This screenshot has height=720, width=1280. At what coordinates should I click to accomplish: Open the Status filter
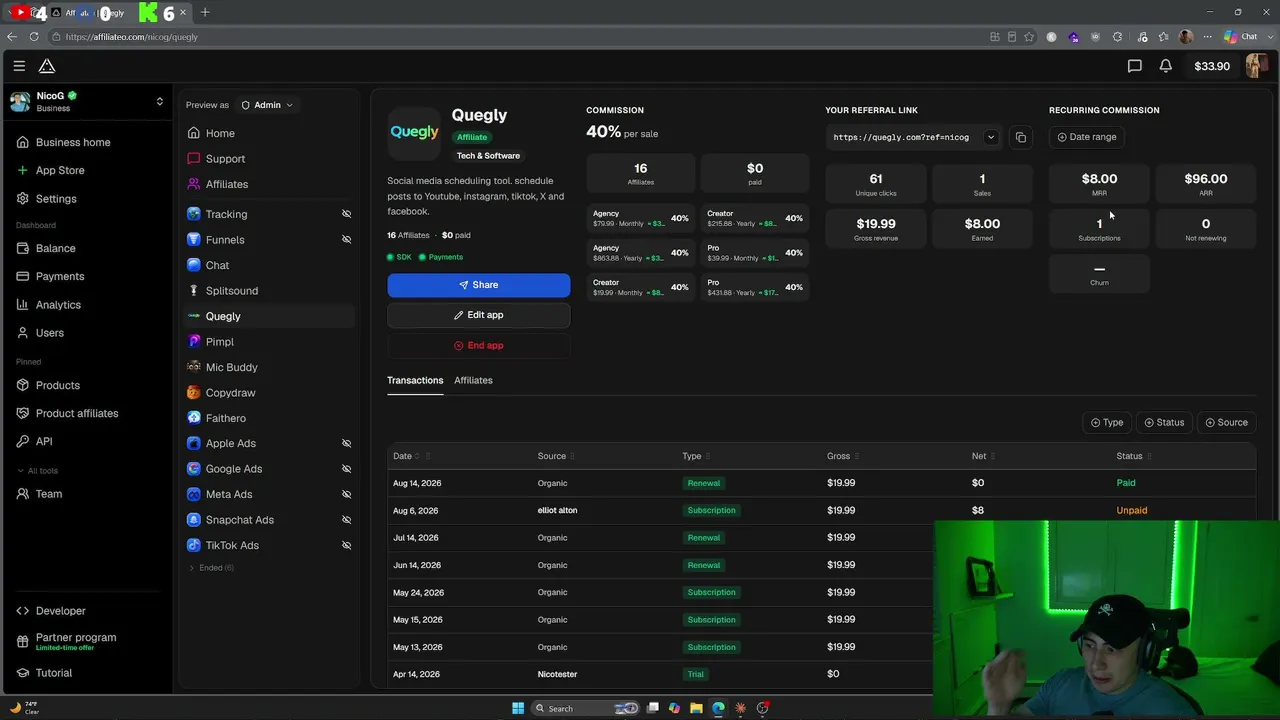coord(1164,423)
